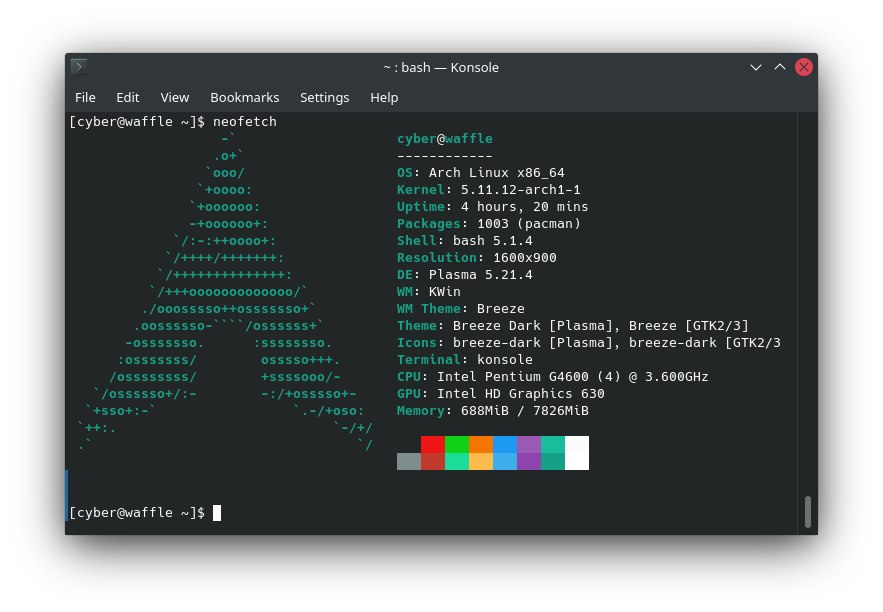883x612 pixels.
Task: Click the 'Theme: Breeze Dark [Plasma]' line
Action: [x=573, y=325]
